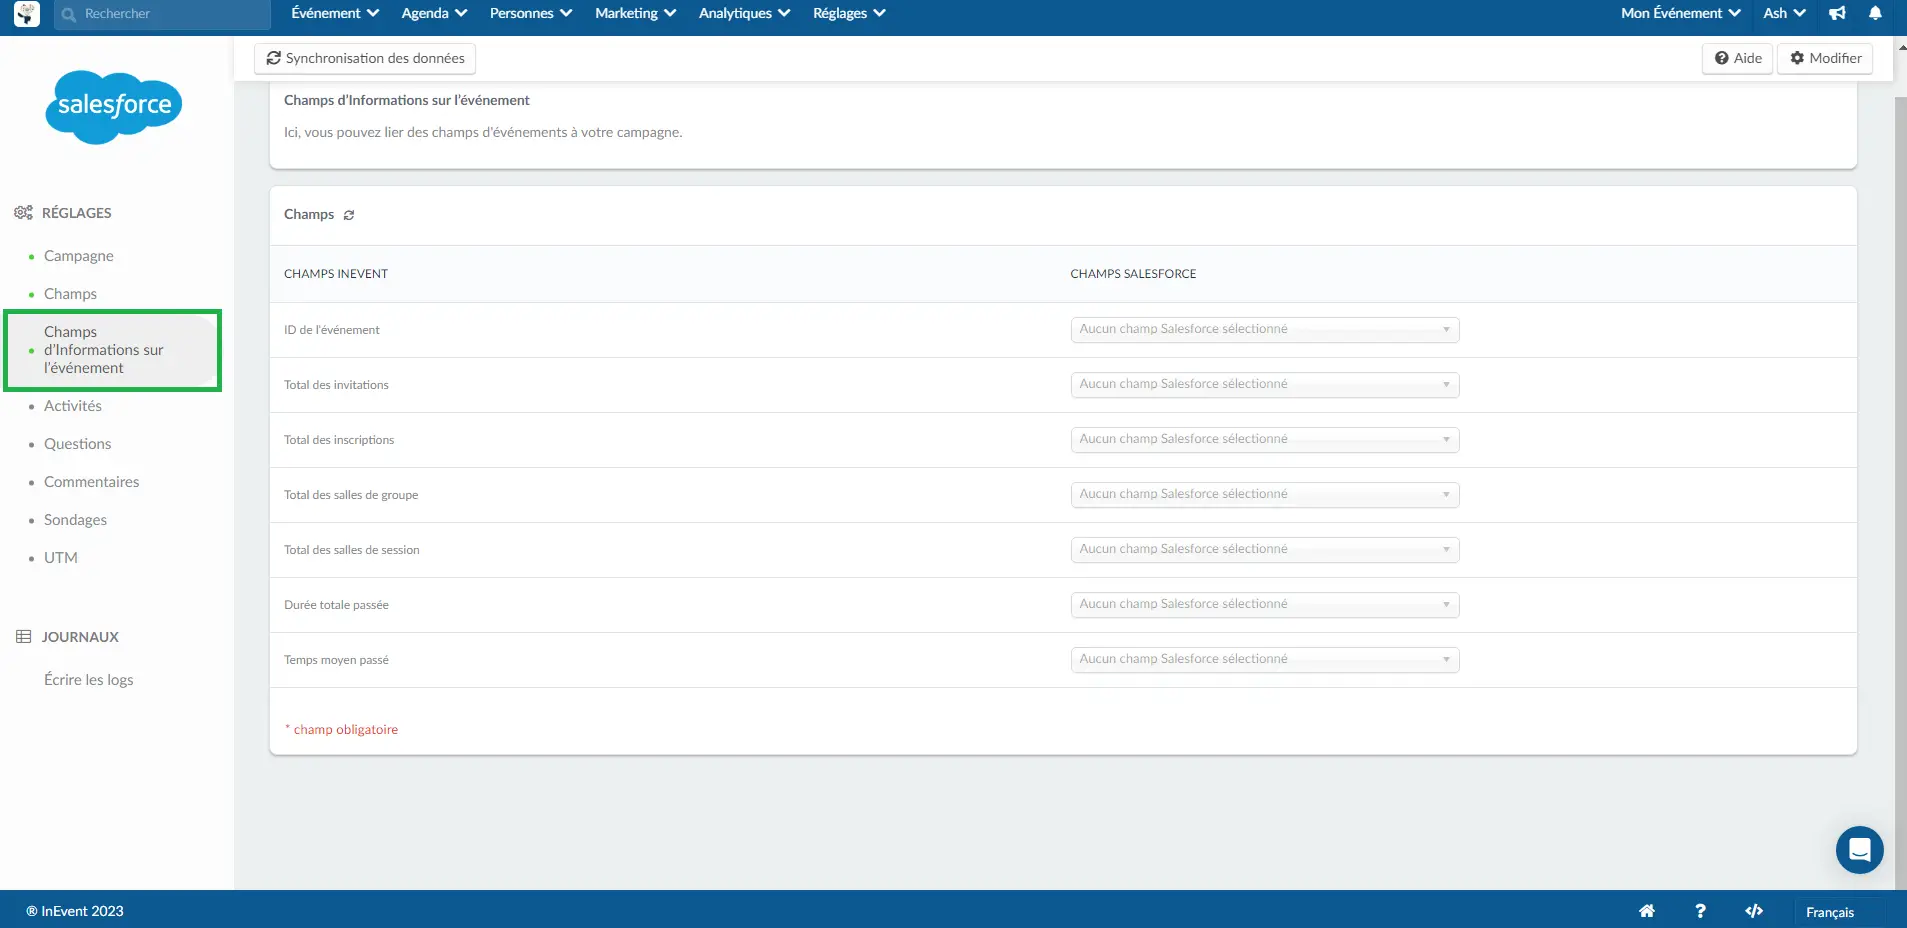Click the Journaux table icon in sidebar
Image resolution: width=1907 pixels, height=928 pixels.
tap(24, 637)
